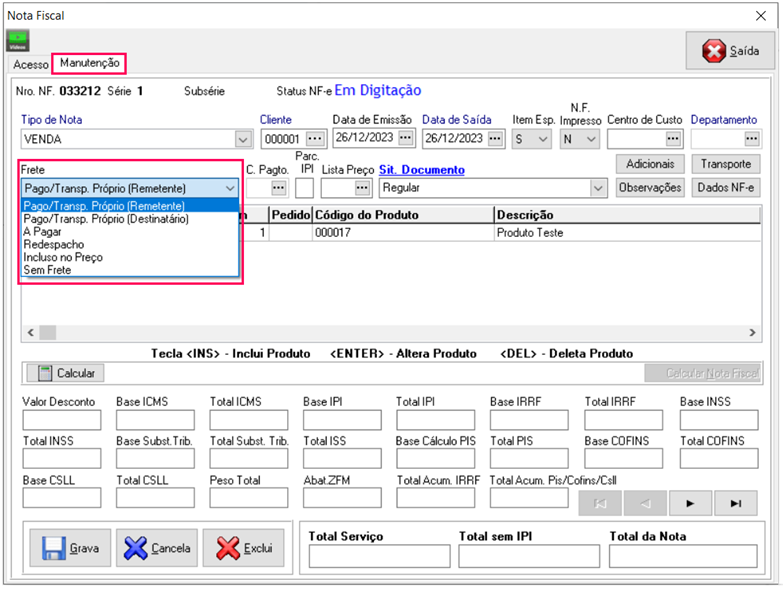This screenshot has height=590, width=783.
Task: Open the Centro de Custo lookup button
Action: (x=673, y=138)
